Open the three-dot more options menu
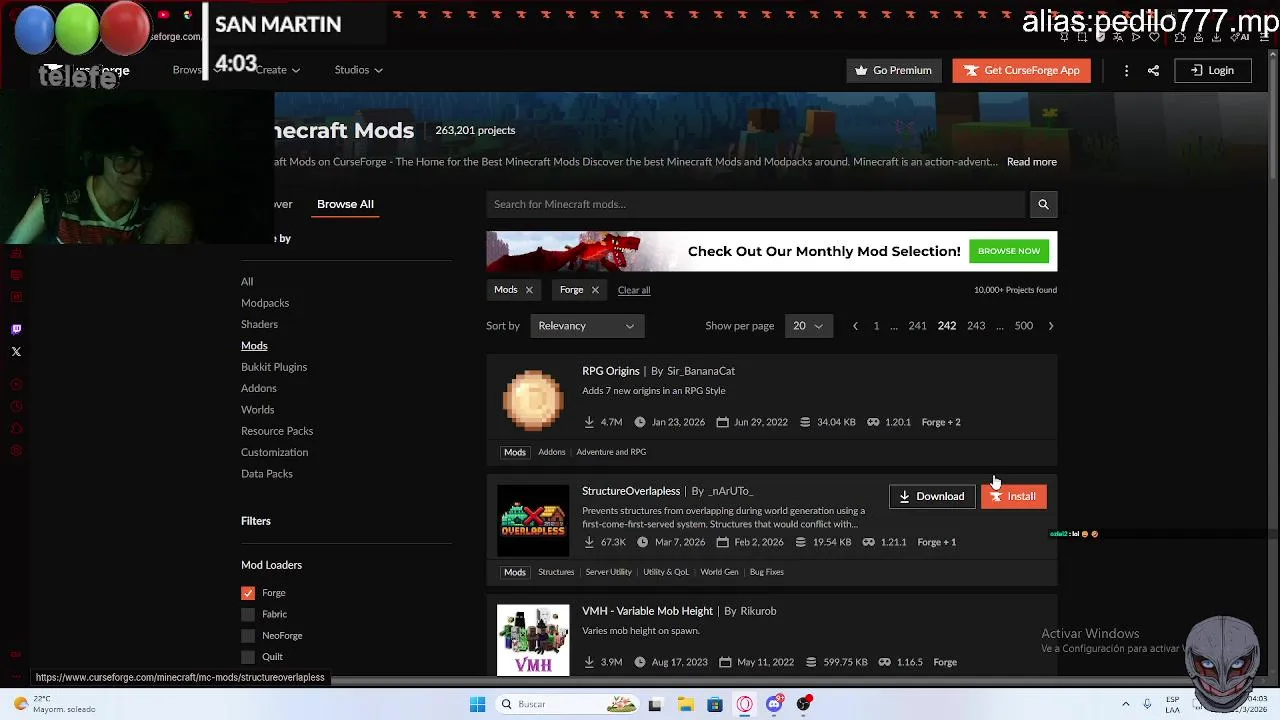The height and width of the screenshot is (720, 1280). [x=1126, y=70]
